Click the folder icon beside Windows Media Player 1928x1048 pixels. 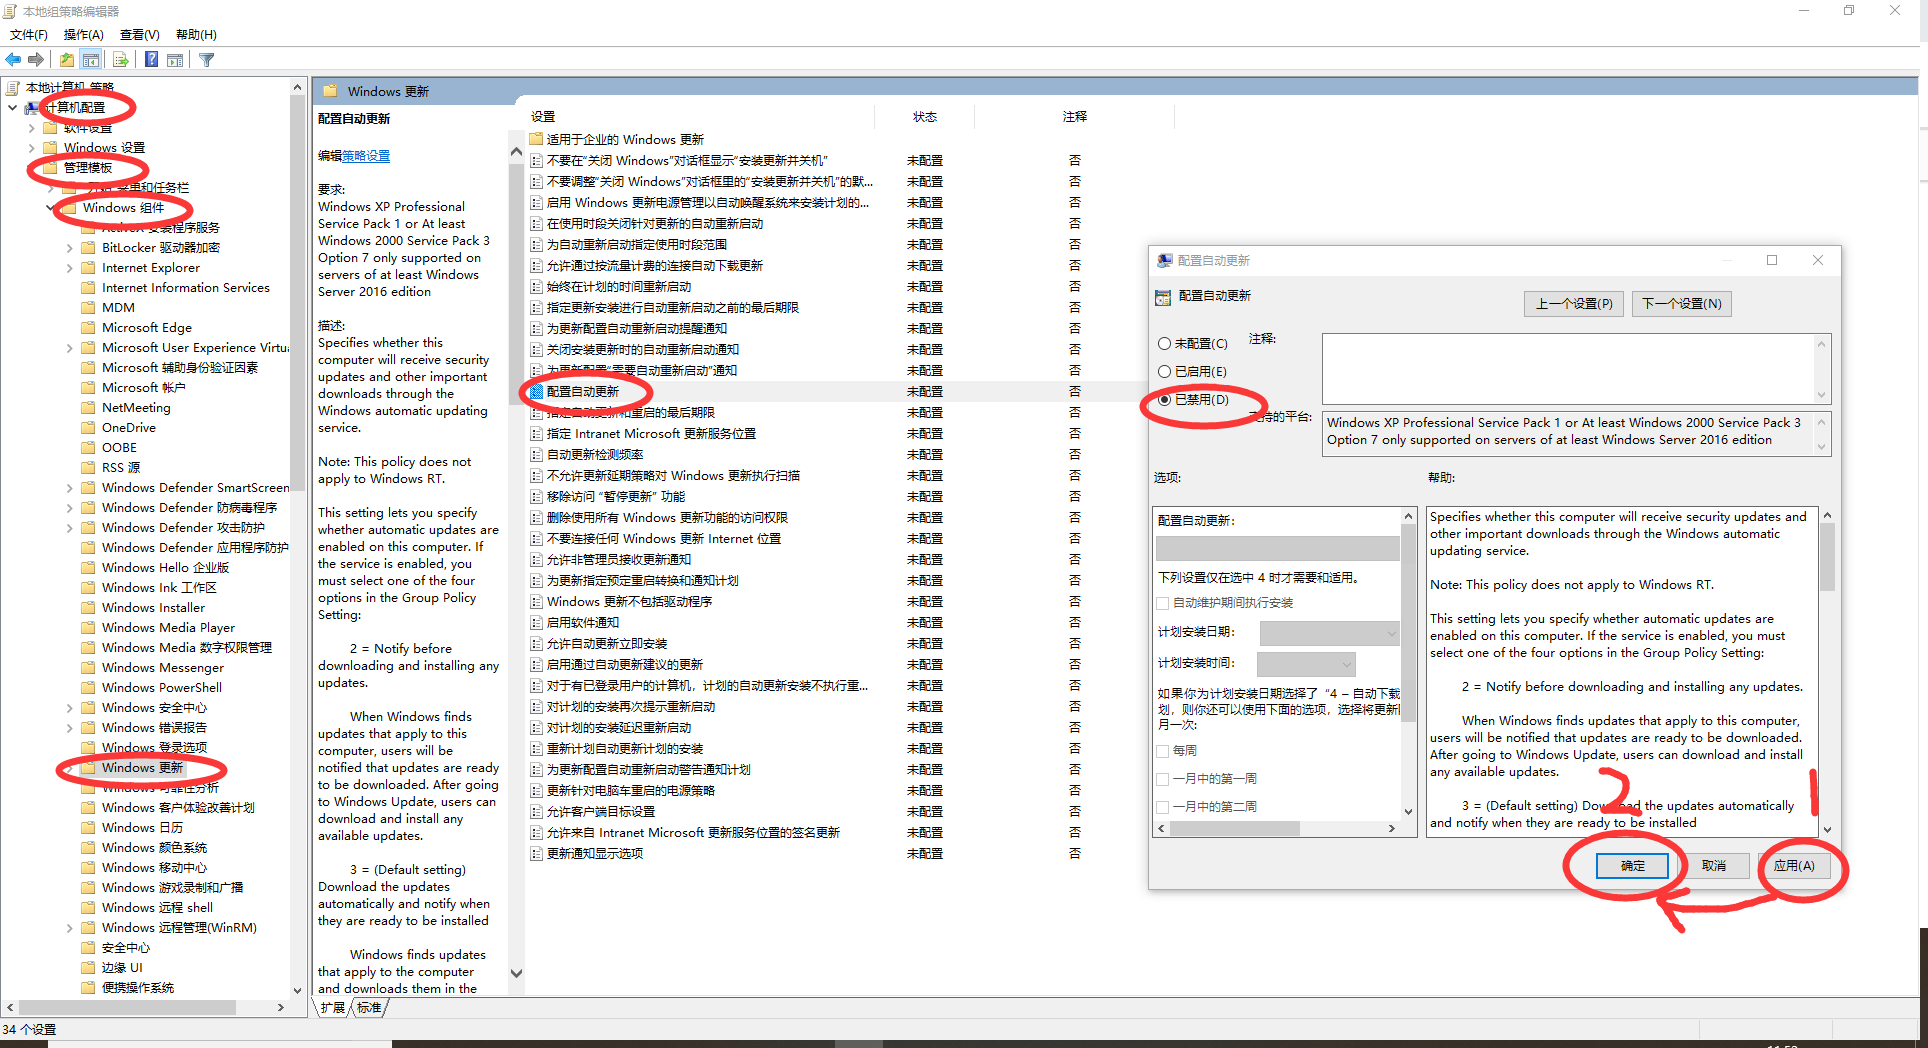[88, 627]
